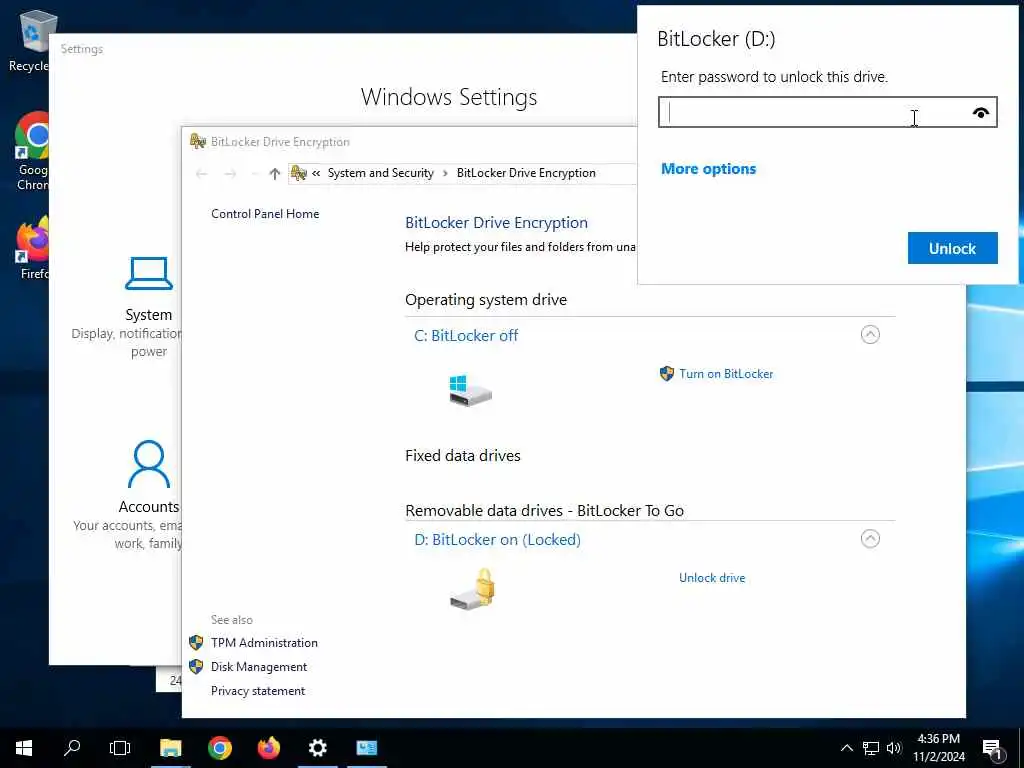This screenshot has height=768, width=1024.
Task: Select the C: Windows drive icon
Action: (470, 391)
